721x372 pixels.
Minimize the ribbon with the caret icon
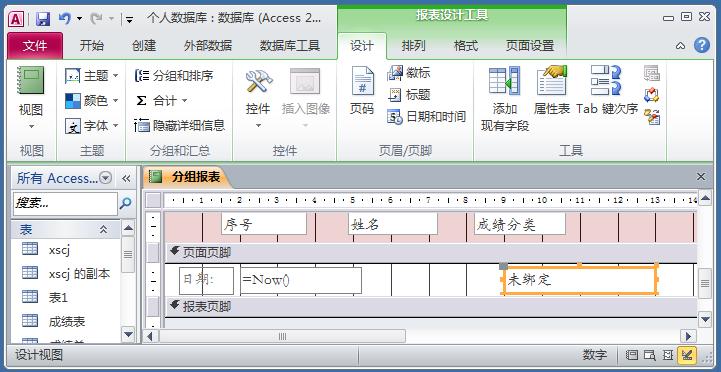point(681,46)
